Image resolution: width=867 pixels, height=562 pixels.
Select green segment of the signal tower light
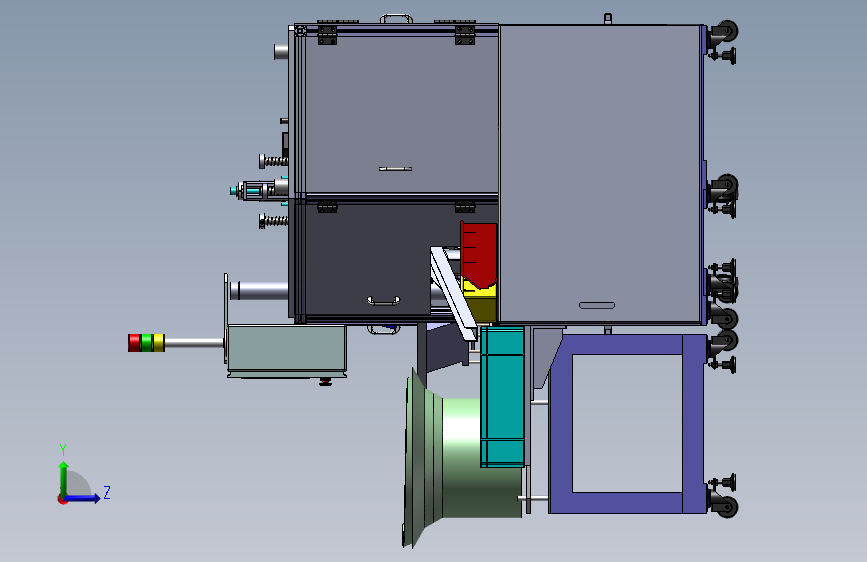click(147, 343)
